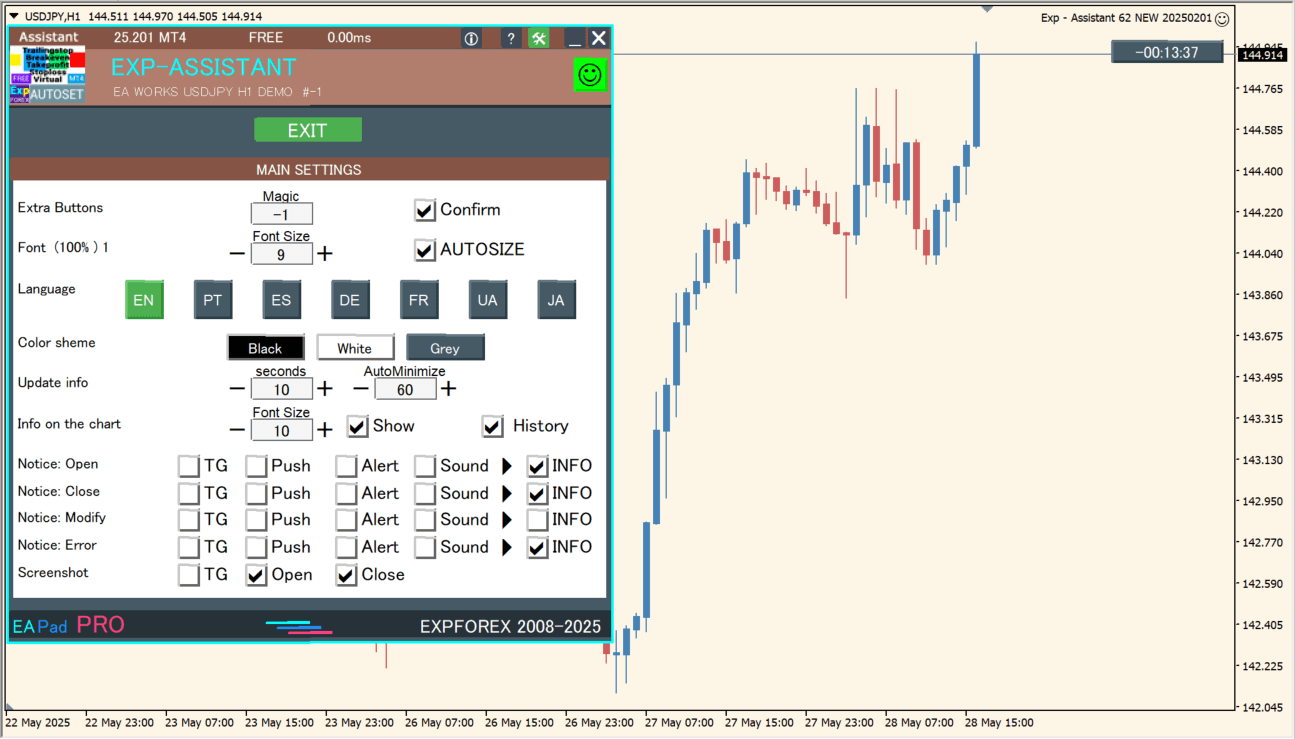1295x739 pixels.
Task: Play the Notice: Close sound arrow
Action: 507,493
